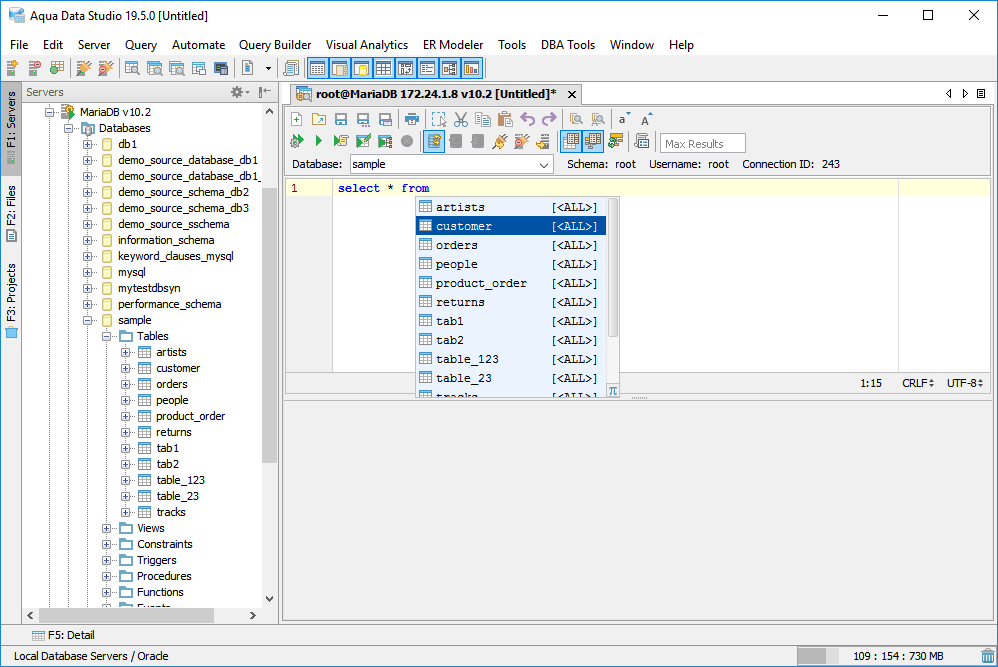Click the Print icon in editor toolbar

point(411,119)
